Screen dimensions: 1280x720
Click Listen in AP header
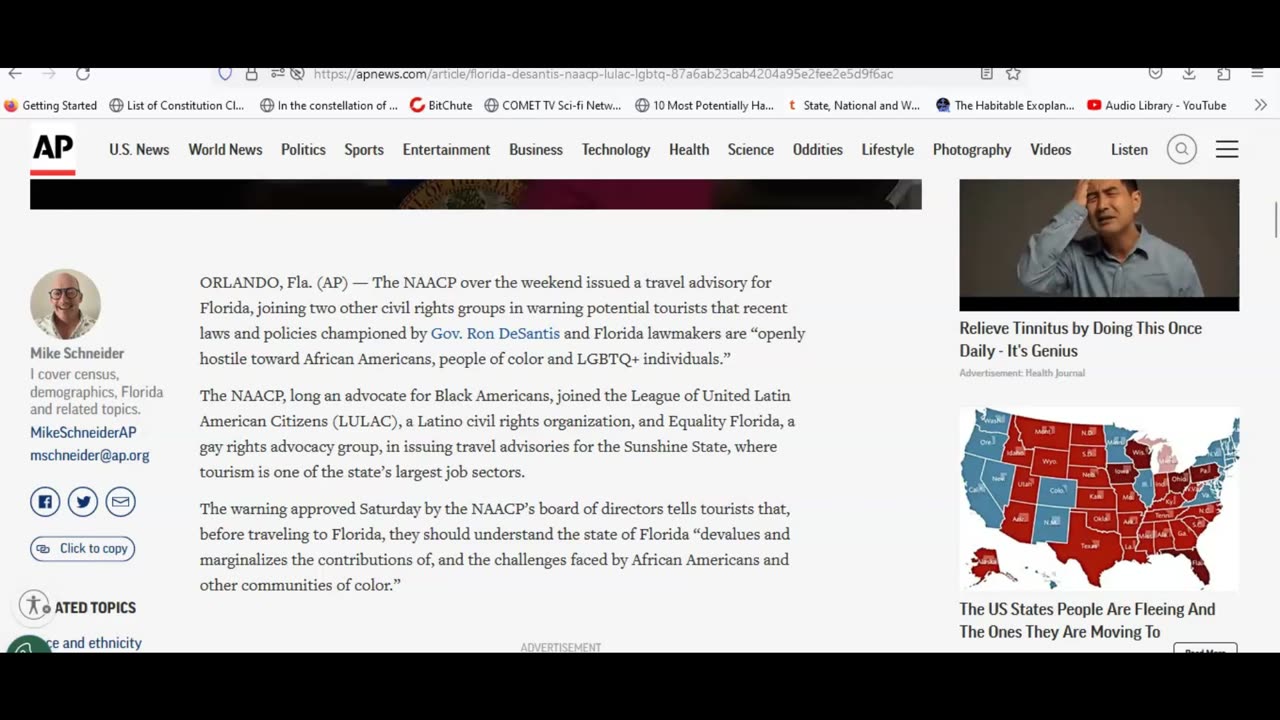click(x=1129, y=150)
